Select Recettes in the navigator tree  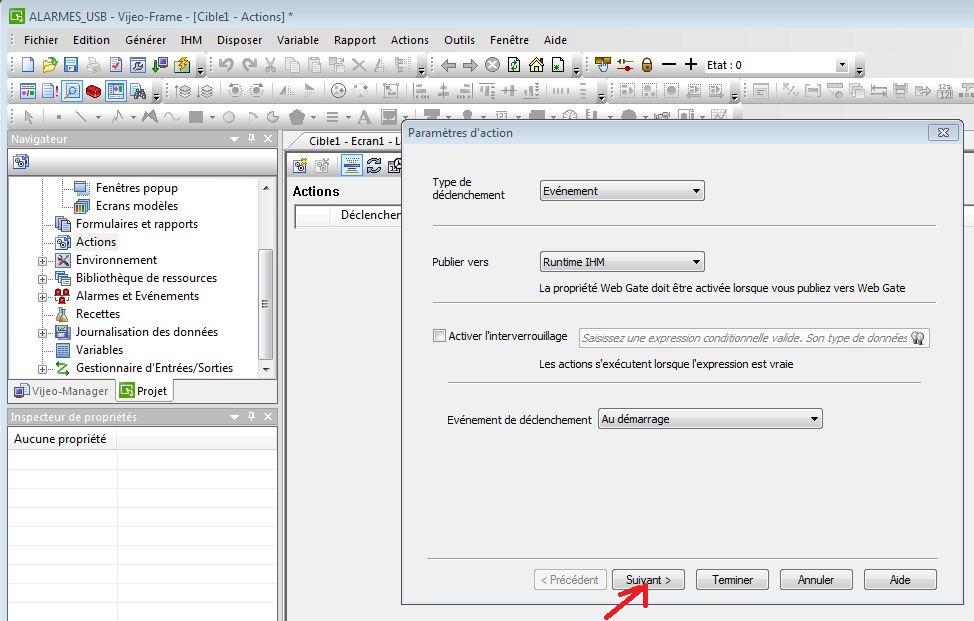click(x=97, y=314)
